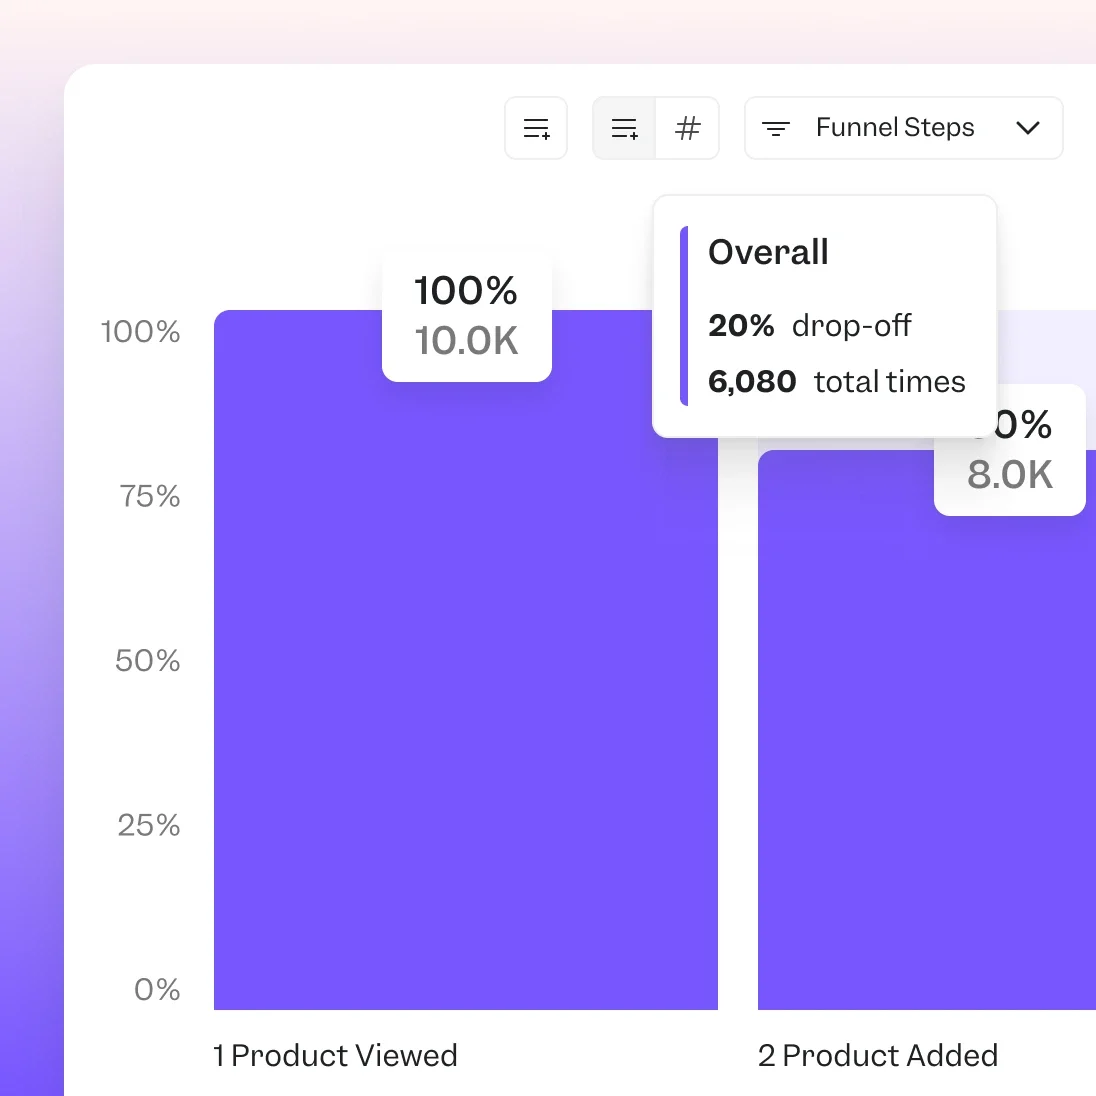Click the standalone add-step list icon button
This screenshot has width=1096, height=1096.
(536, 128)
